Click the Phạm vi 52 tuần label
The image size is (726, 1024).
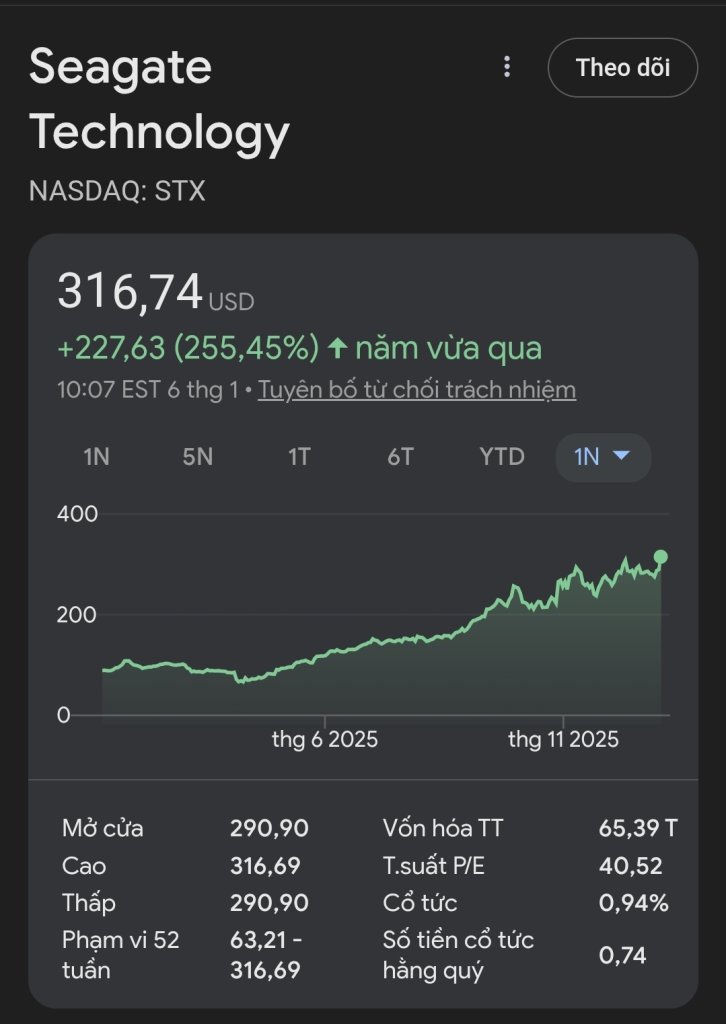(121, 954)
